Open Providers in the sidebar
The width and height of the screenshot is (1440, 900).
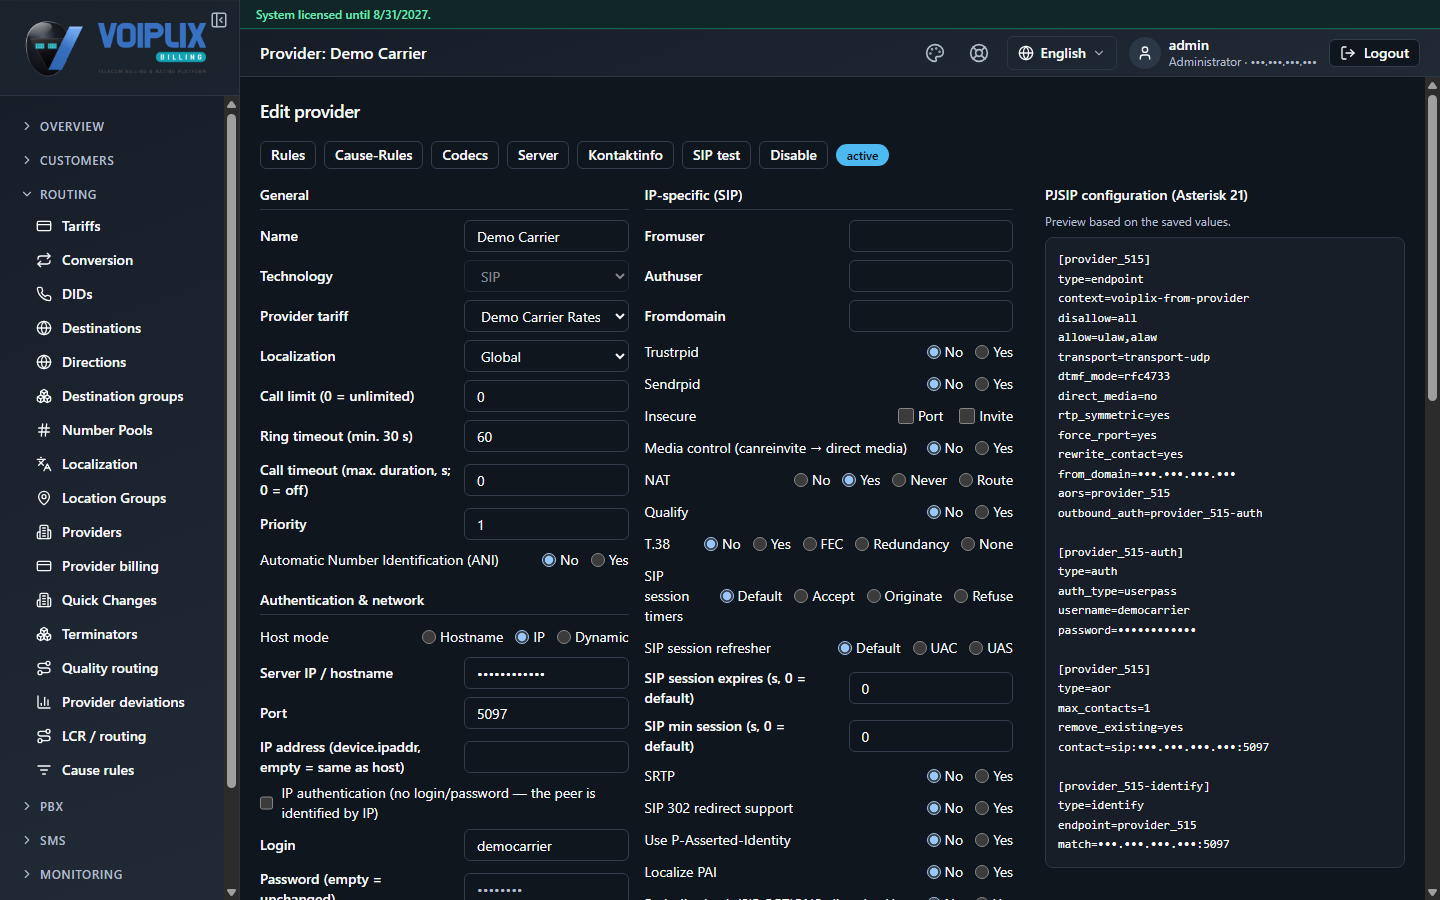click(91, 532)
